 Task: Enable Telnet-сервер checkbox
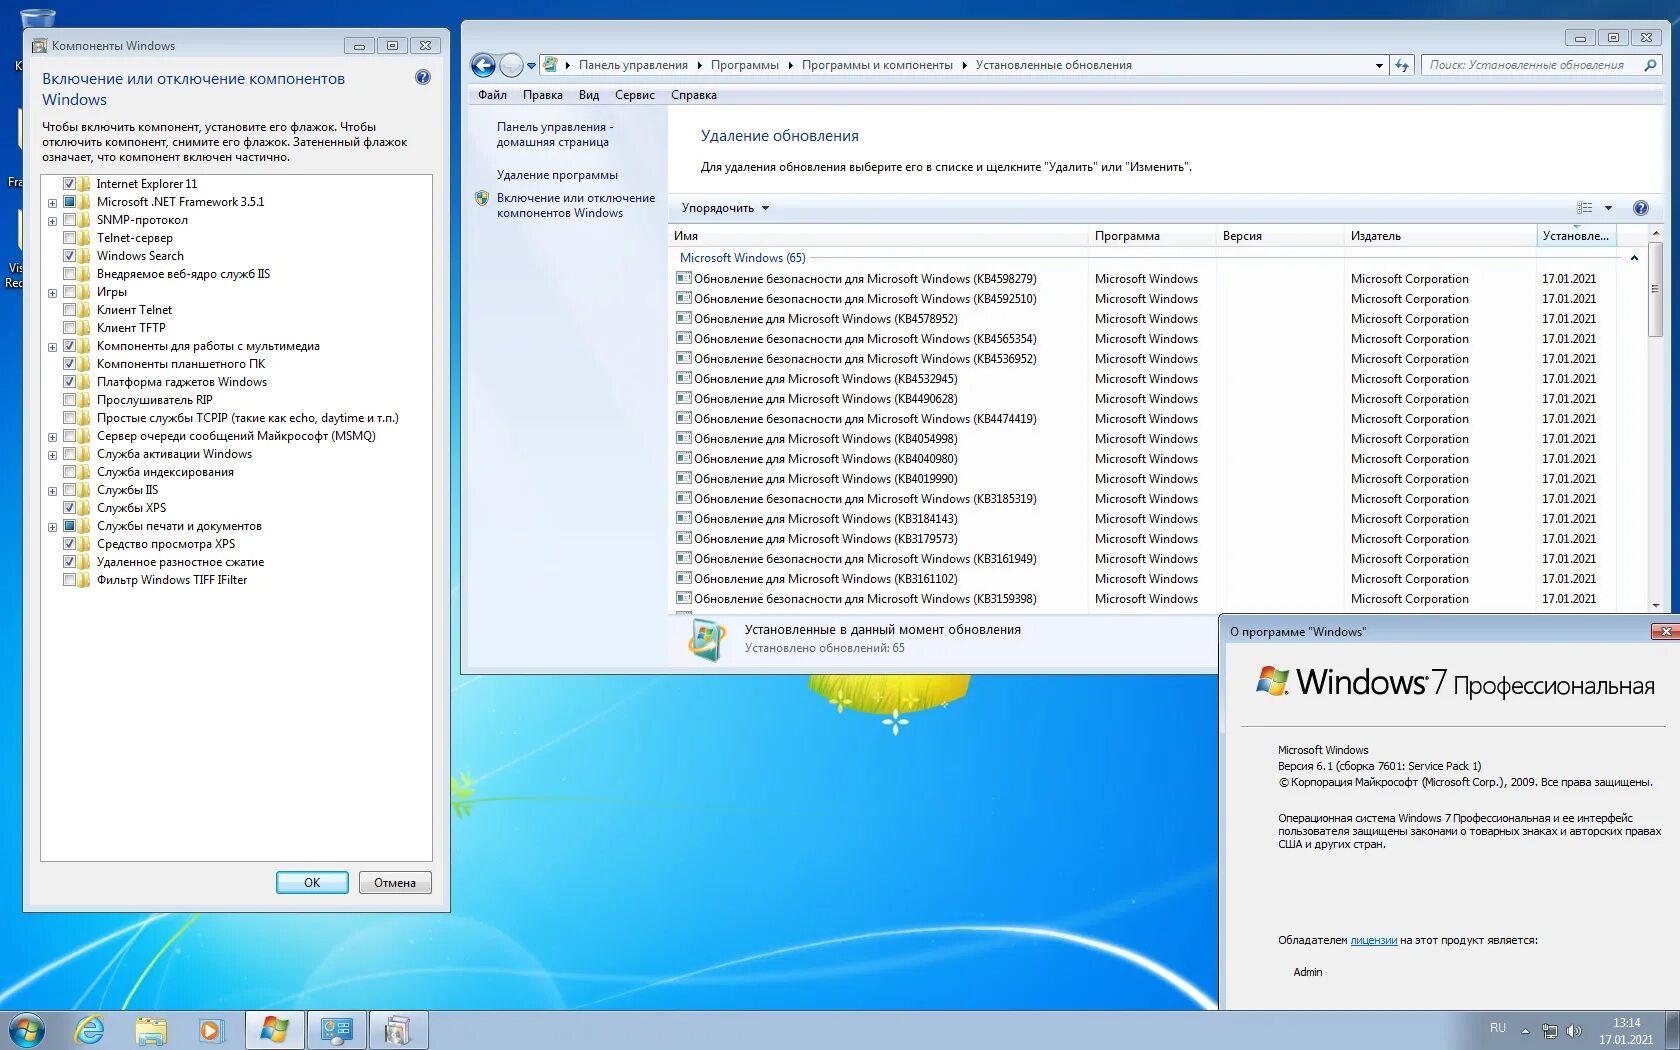coord(69,238)
